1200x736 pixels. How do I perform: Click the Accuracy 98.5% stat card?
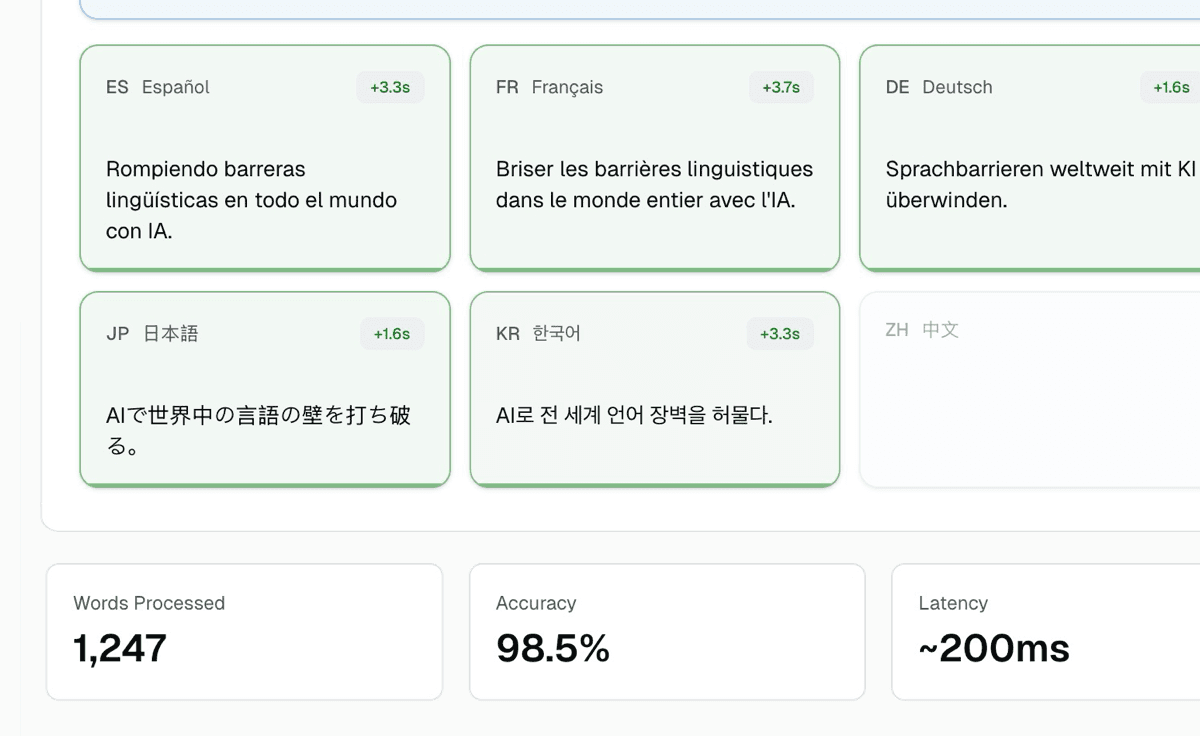pos(667,630)
